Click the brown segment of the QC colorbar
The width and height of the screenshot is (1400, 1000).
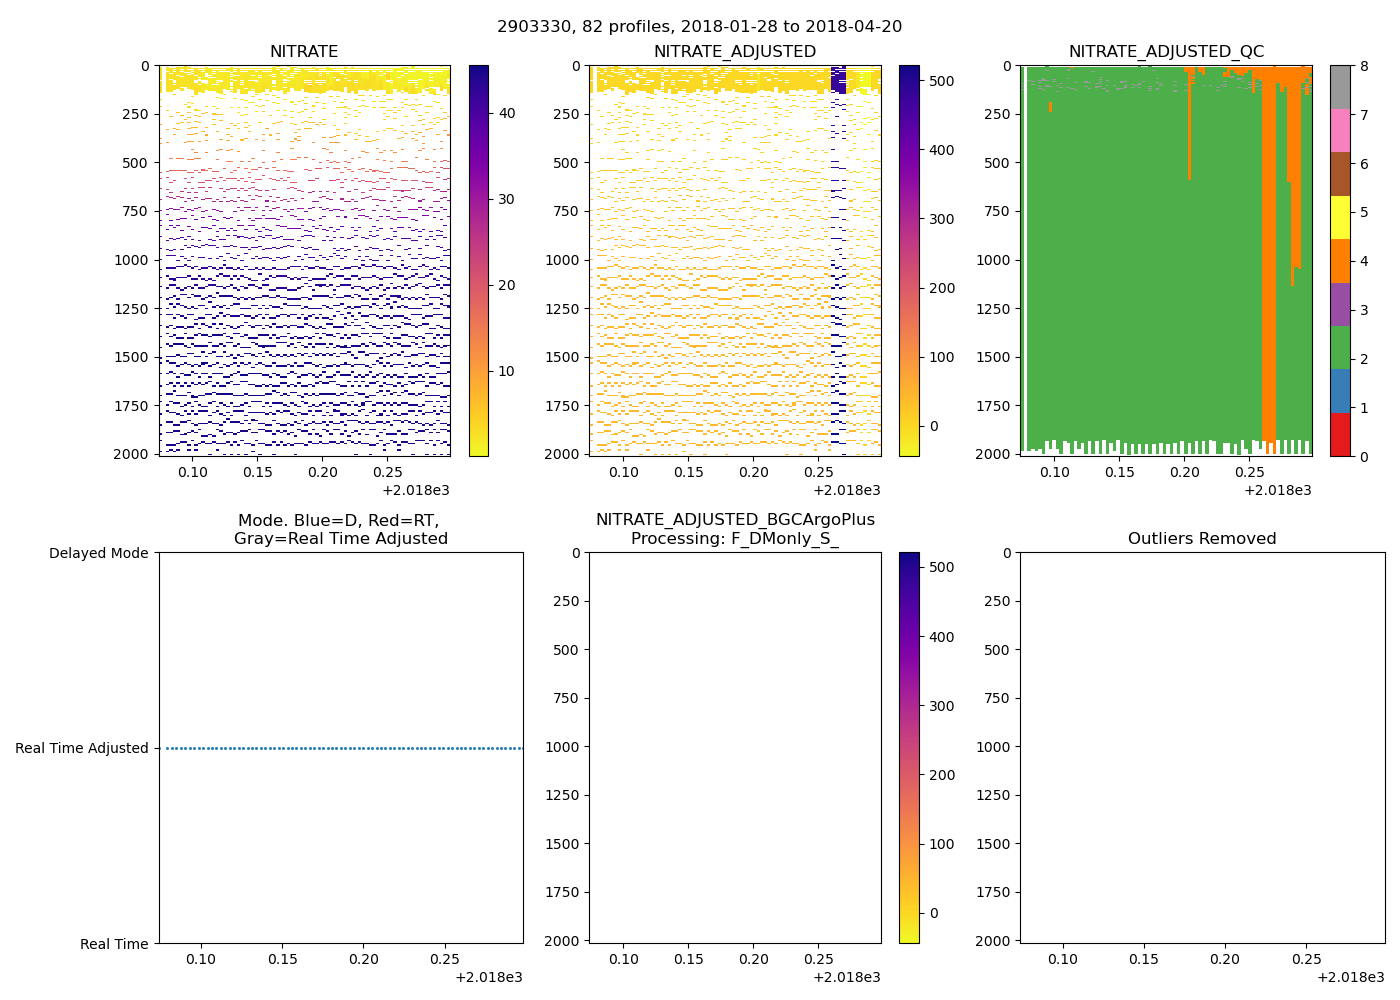pos(1340,174)
